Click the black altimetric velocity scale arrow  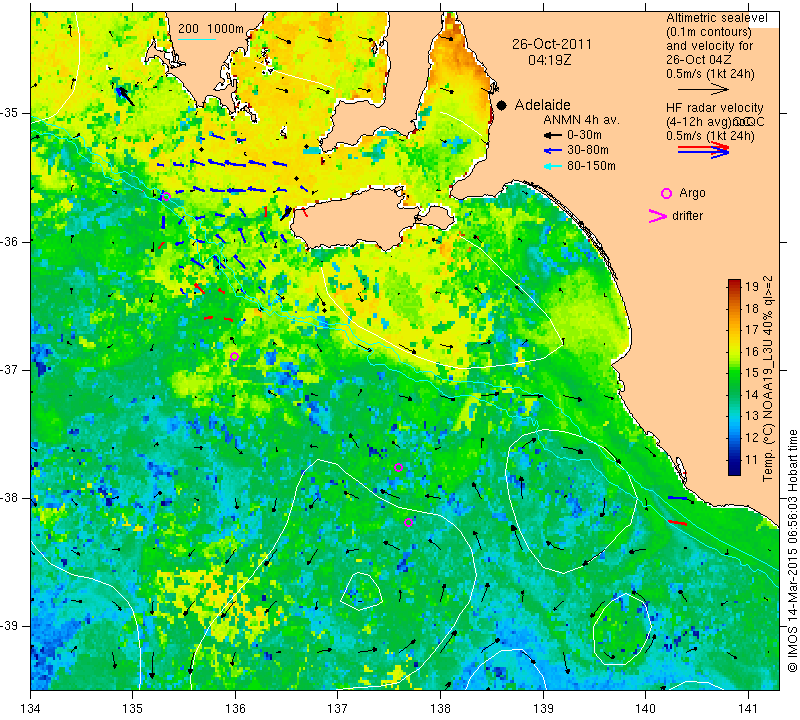[703, 89]
